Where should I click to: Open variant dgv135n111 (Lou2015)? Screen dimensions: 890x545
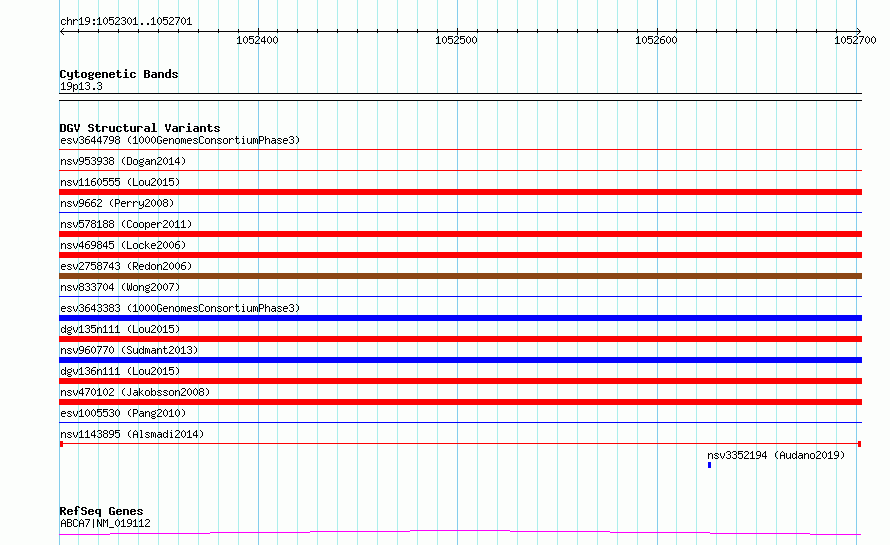(x=120, y=329)
